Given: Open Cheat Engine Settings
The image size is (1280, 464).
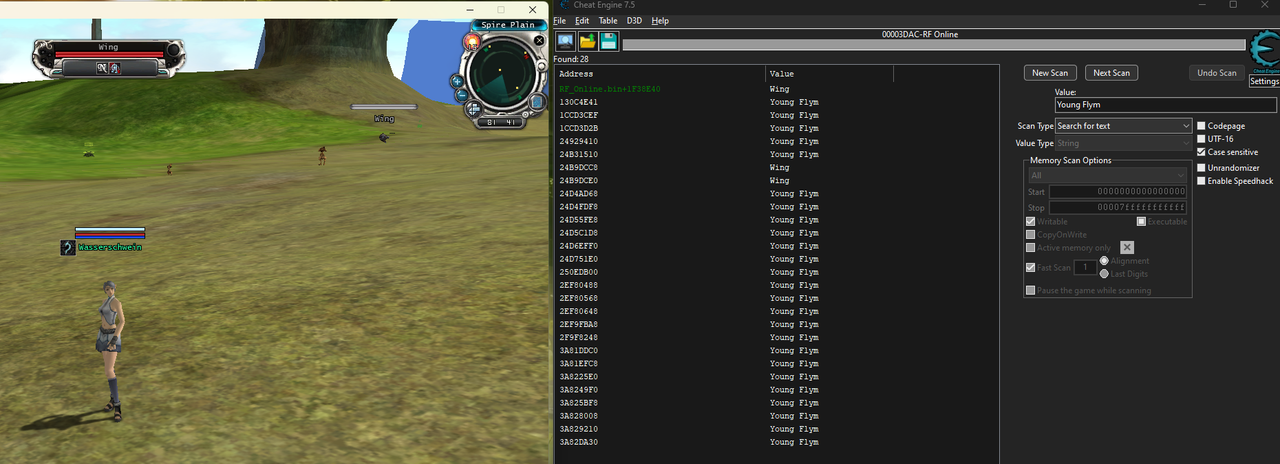Looking at the screenshot, I should (x=1264, y=82).
